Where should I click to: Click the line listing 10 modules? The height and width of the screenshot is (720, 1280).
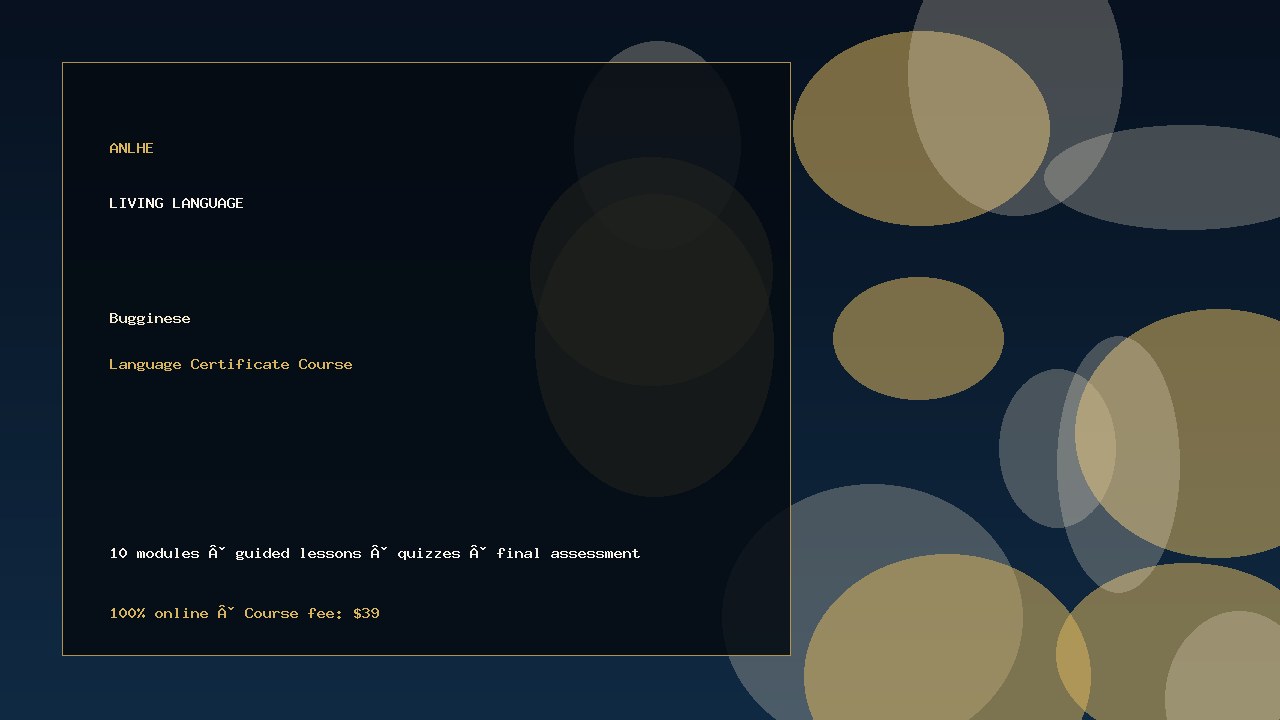[375, 553]
